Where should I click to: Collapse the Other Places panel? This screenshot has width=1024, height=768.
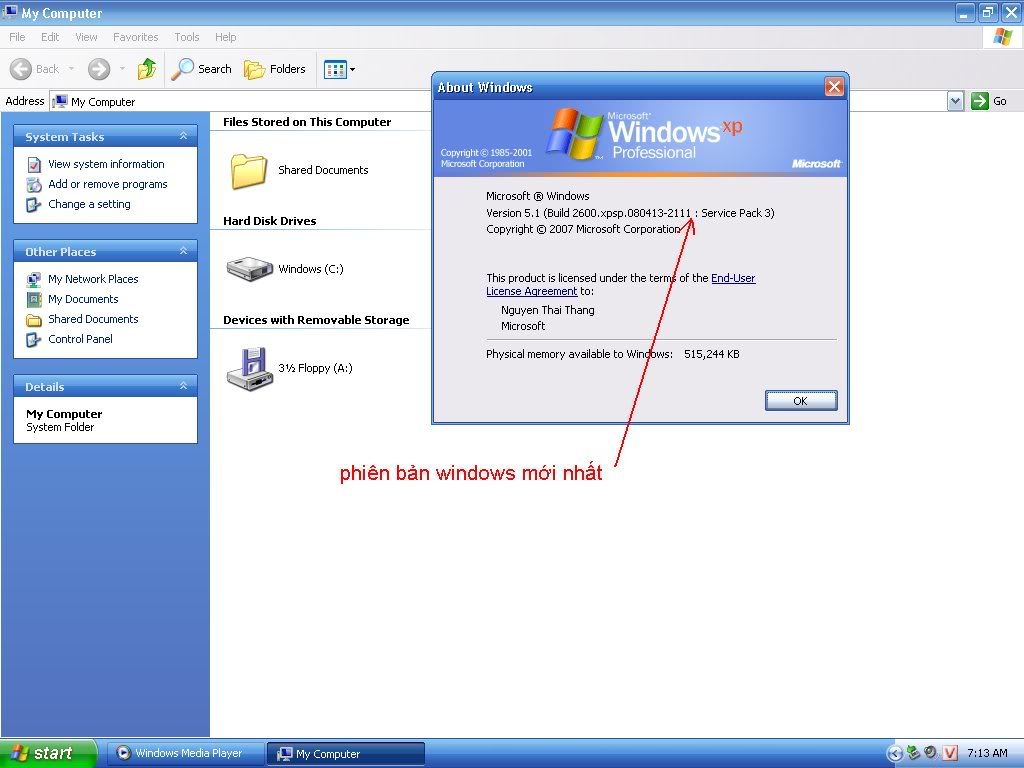[x=184, y=251]
